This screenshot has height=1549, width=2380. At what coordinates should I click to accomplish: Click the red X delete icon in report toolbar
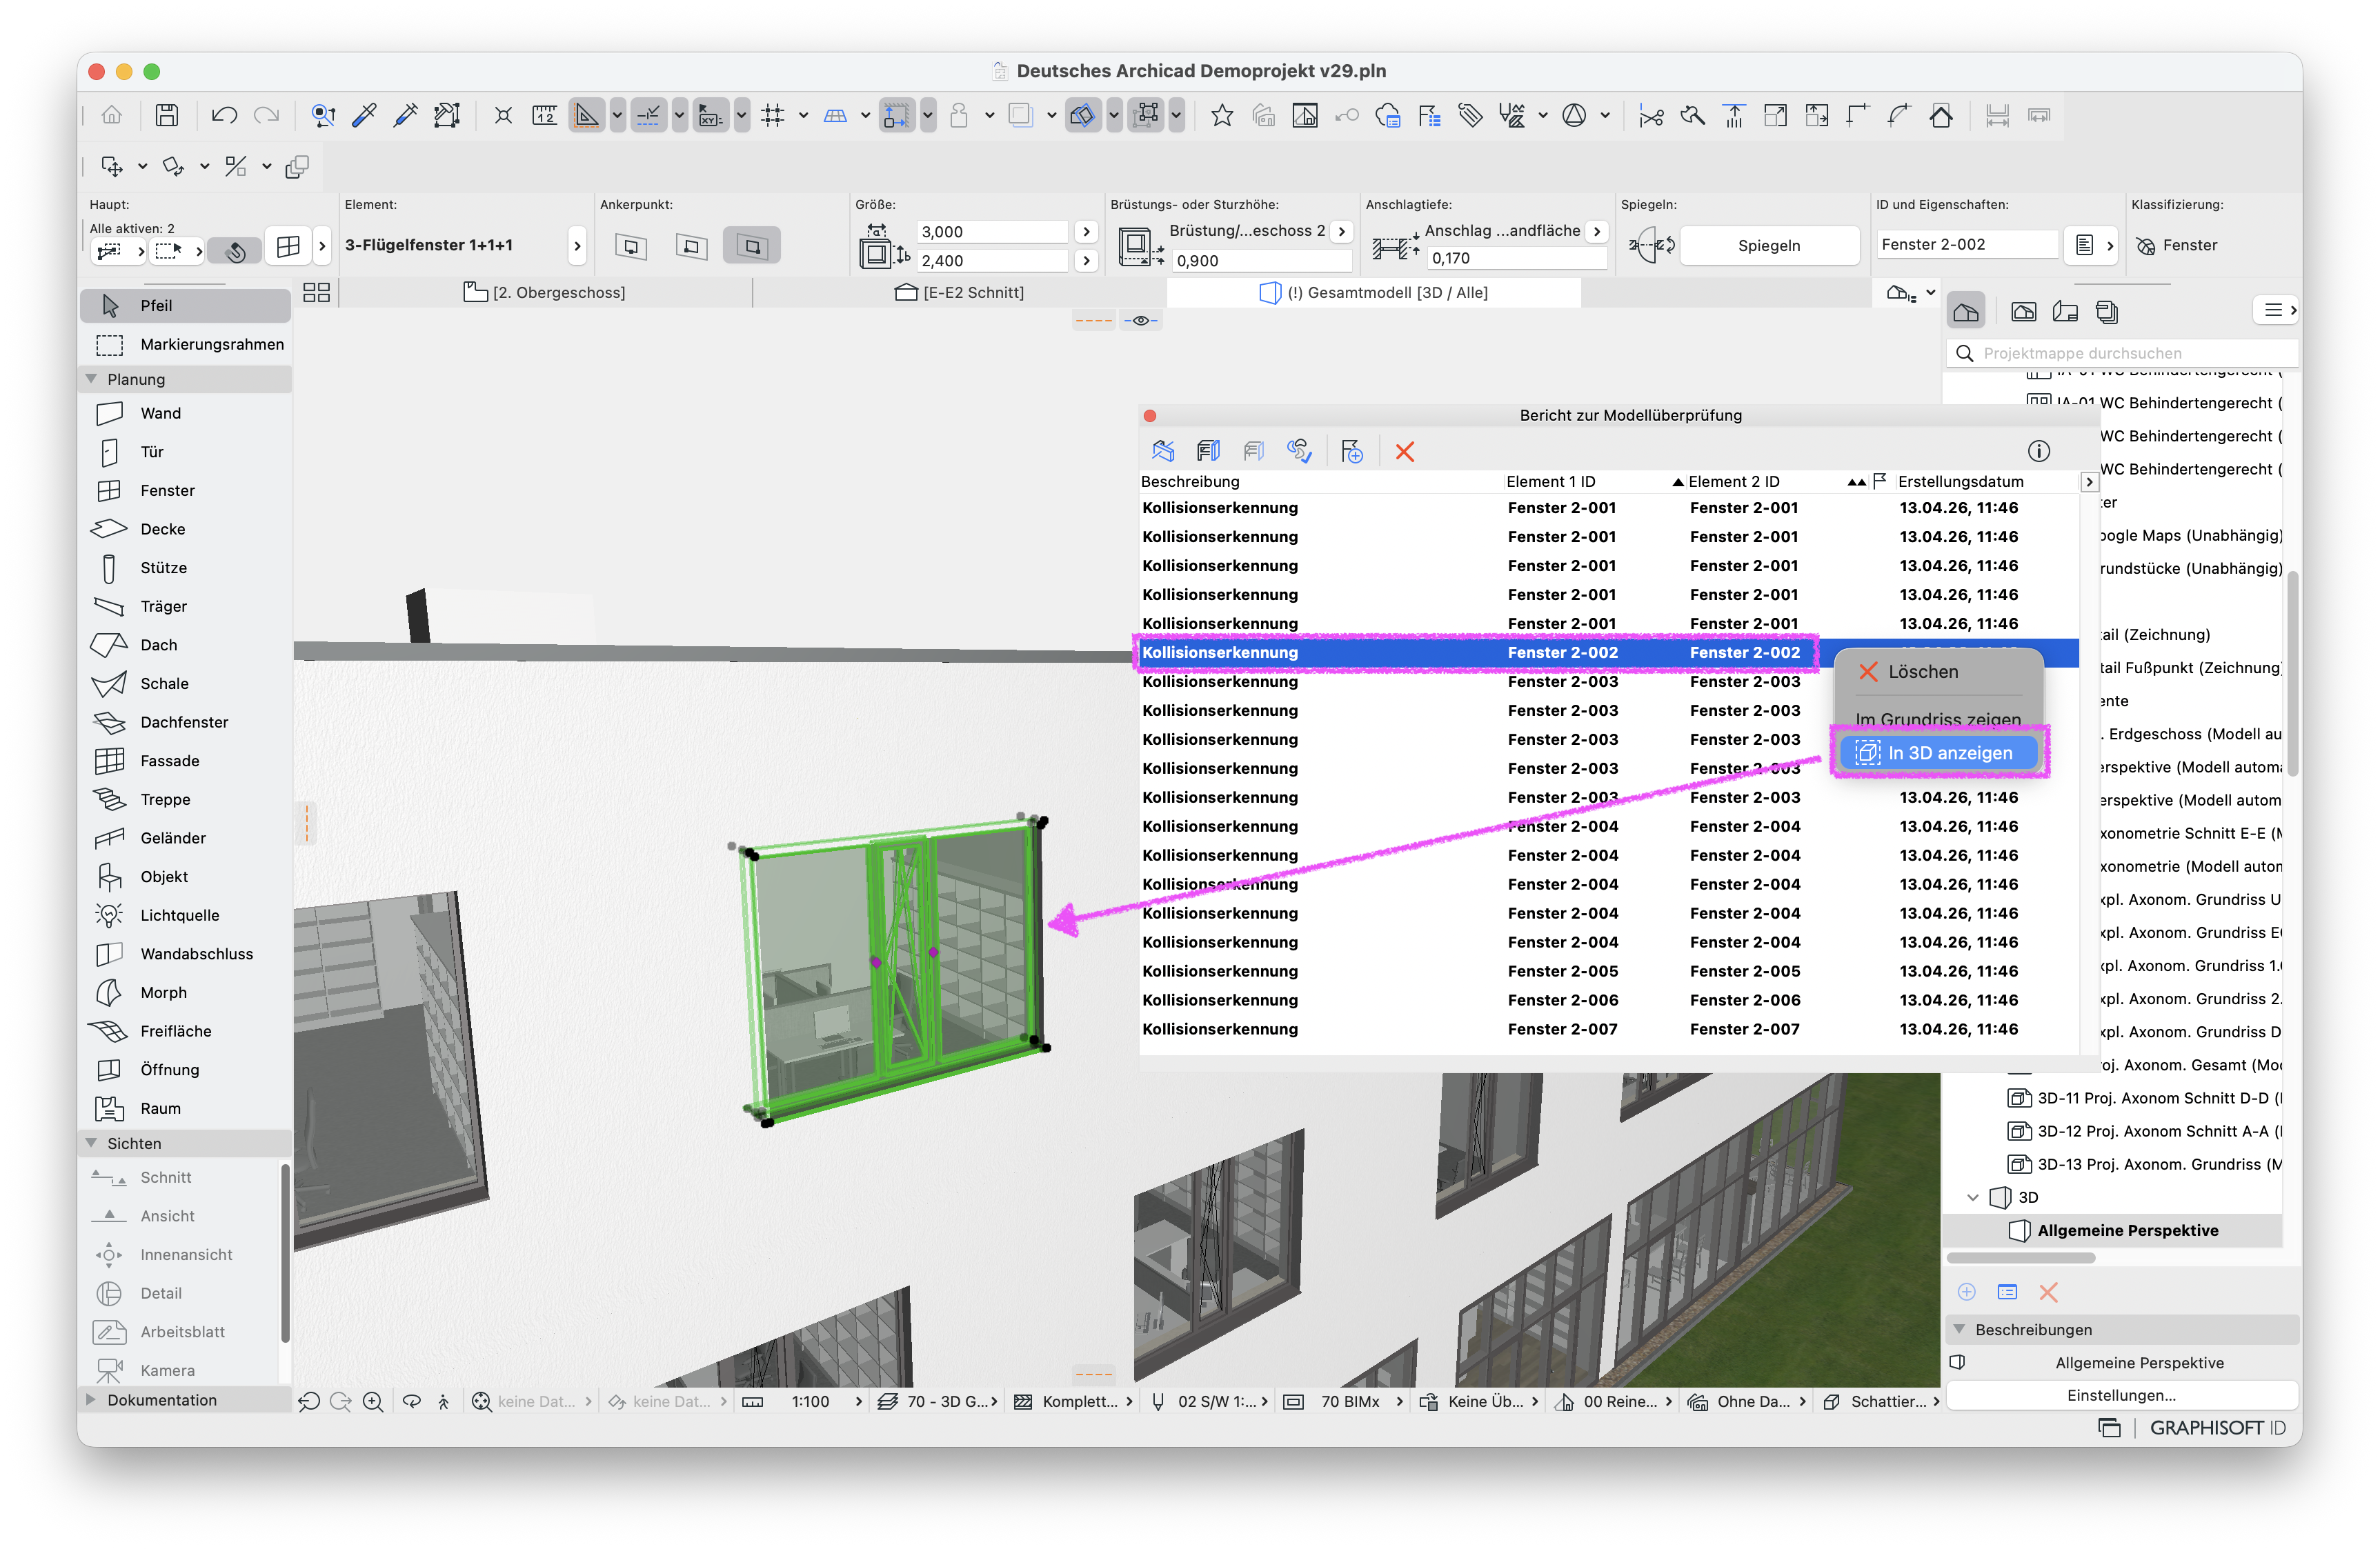[1404, 452]
